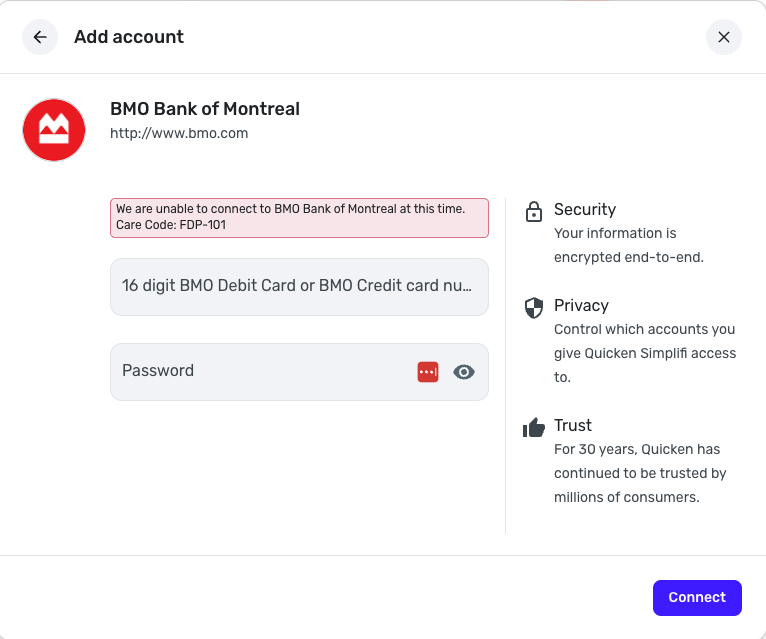The width and height of the screenshot is (766, 639).
Task: Select the Security heading text
Action: tap(585, 209)
